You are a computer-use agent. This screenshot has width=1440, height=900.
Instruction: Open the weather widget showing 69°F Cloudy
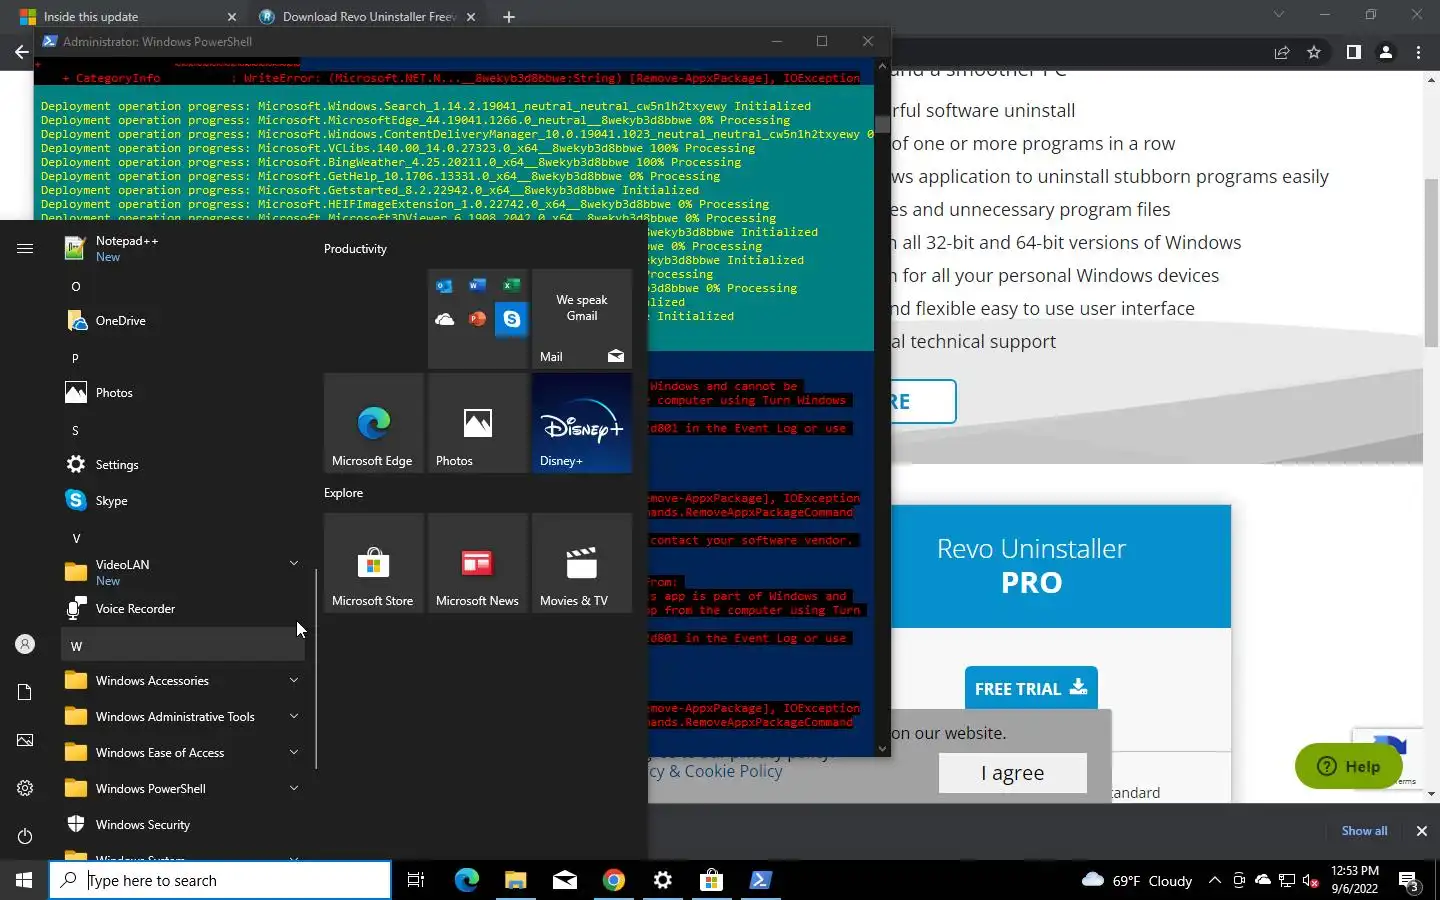coord(1137,880)
